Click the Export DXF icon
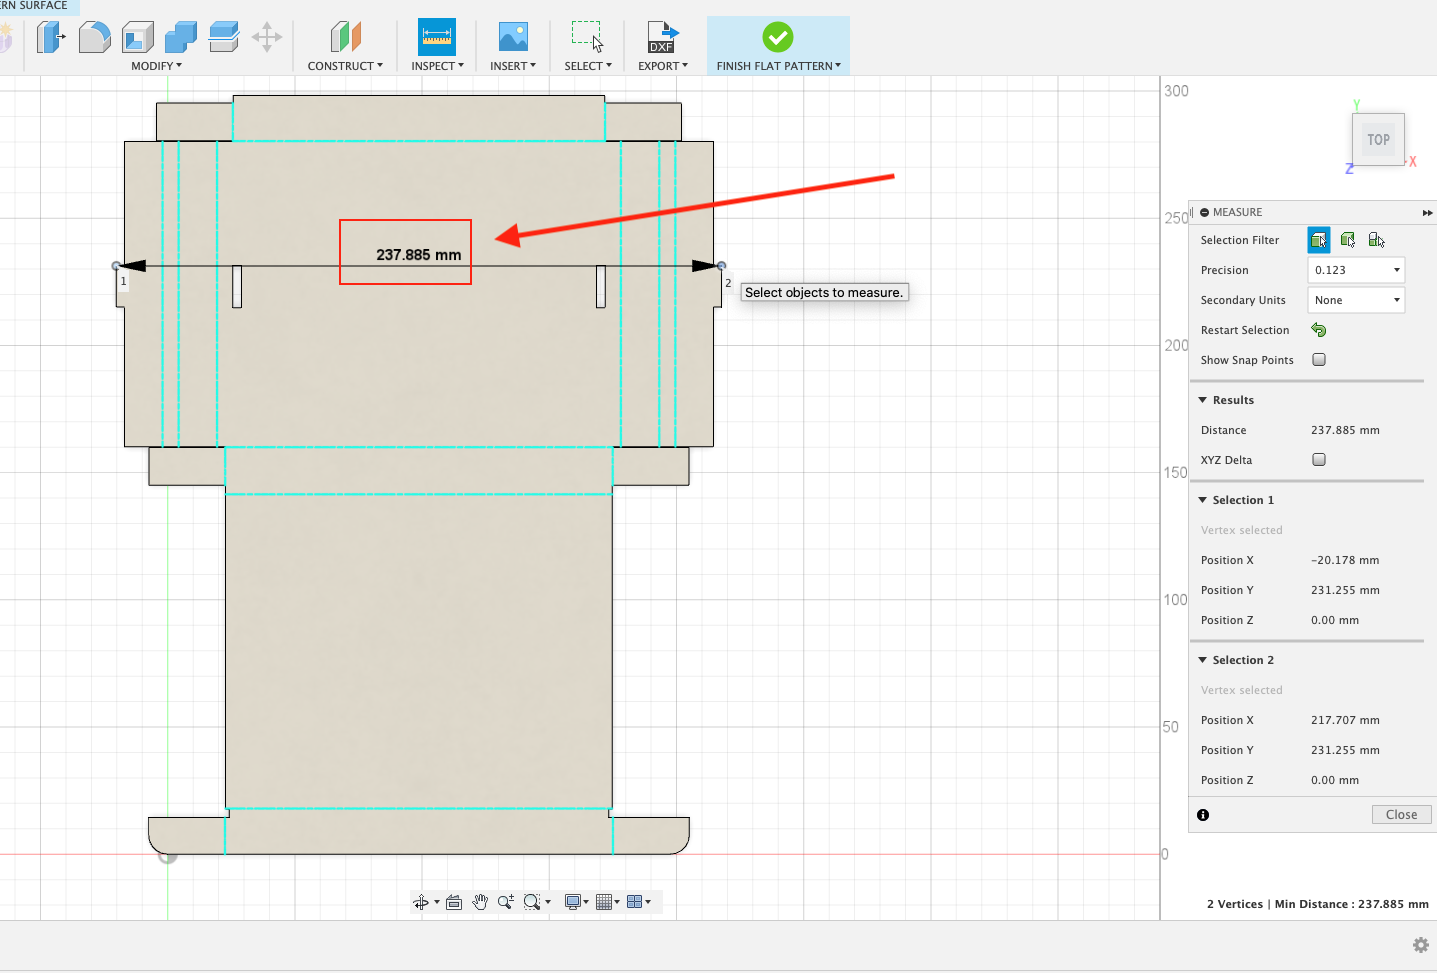Image resolution: width=1437 pixels, height=973 pixels. pyautogui.click(x=663, y=37)
